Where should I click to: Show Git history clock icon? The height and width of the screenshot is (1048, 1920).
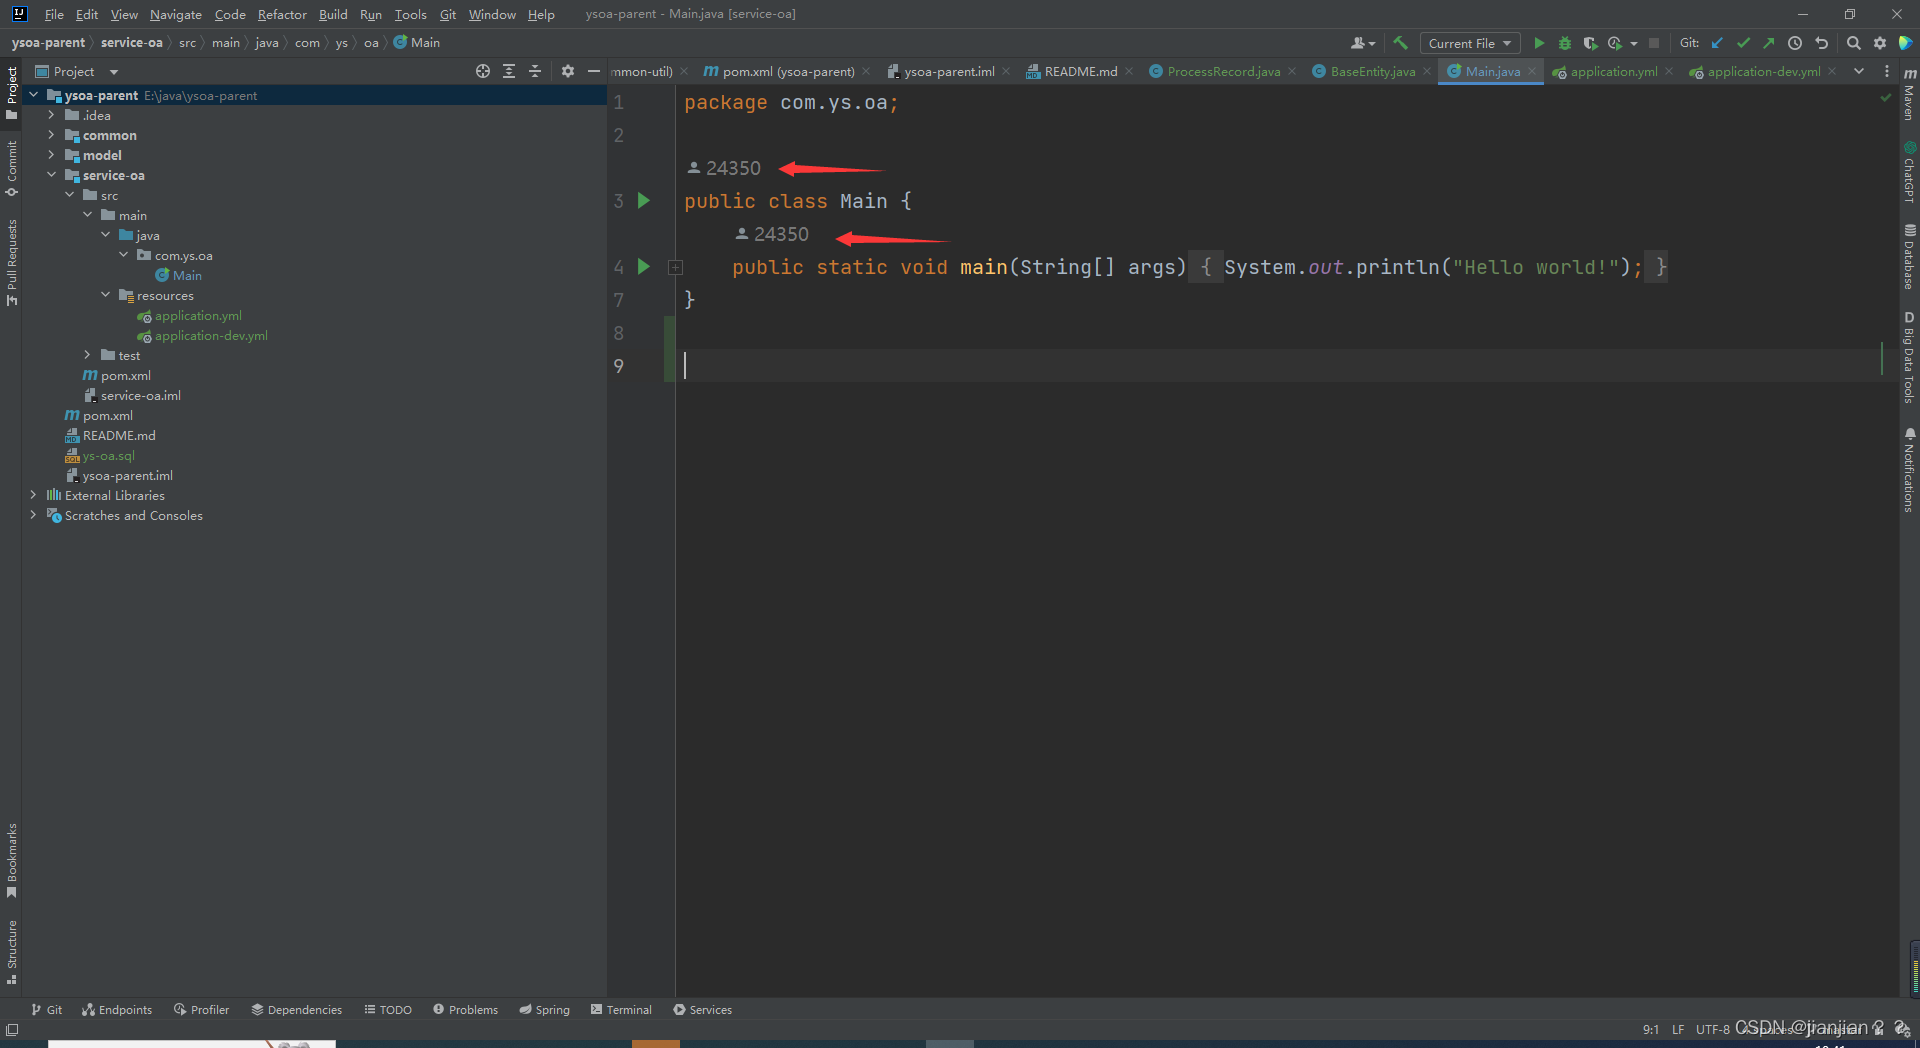pyautogui.click(x=1795, y=43)
